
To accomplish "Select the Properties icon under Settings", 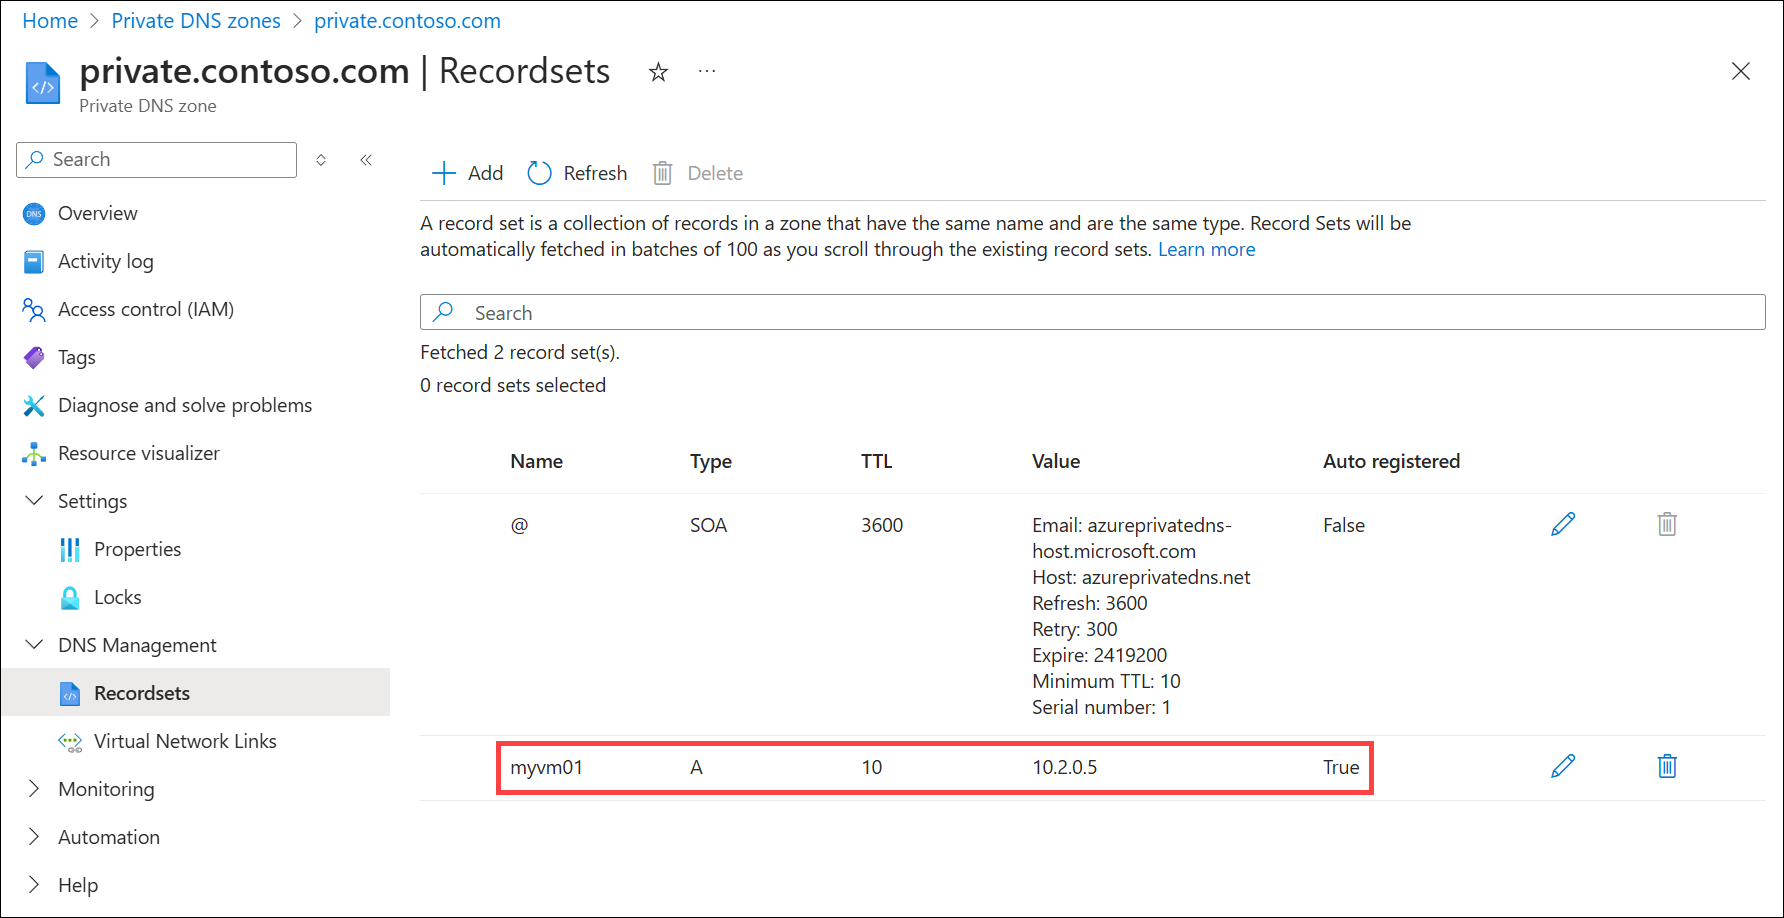I will point(69,549).
